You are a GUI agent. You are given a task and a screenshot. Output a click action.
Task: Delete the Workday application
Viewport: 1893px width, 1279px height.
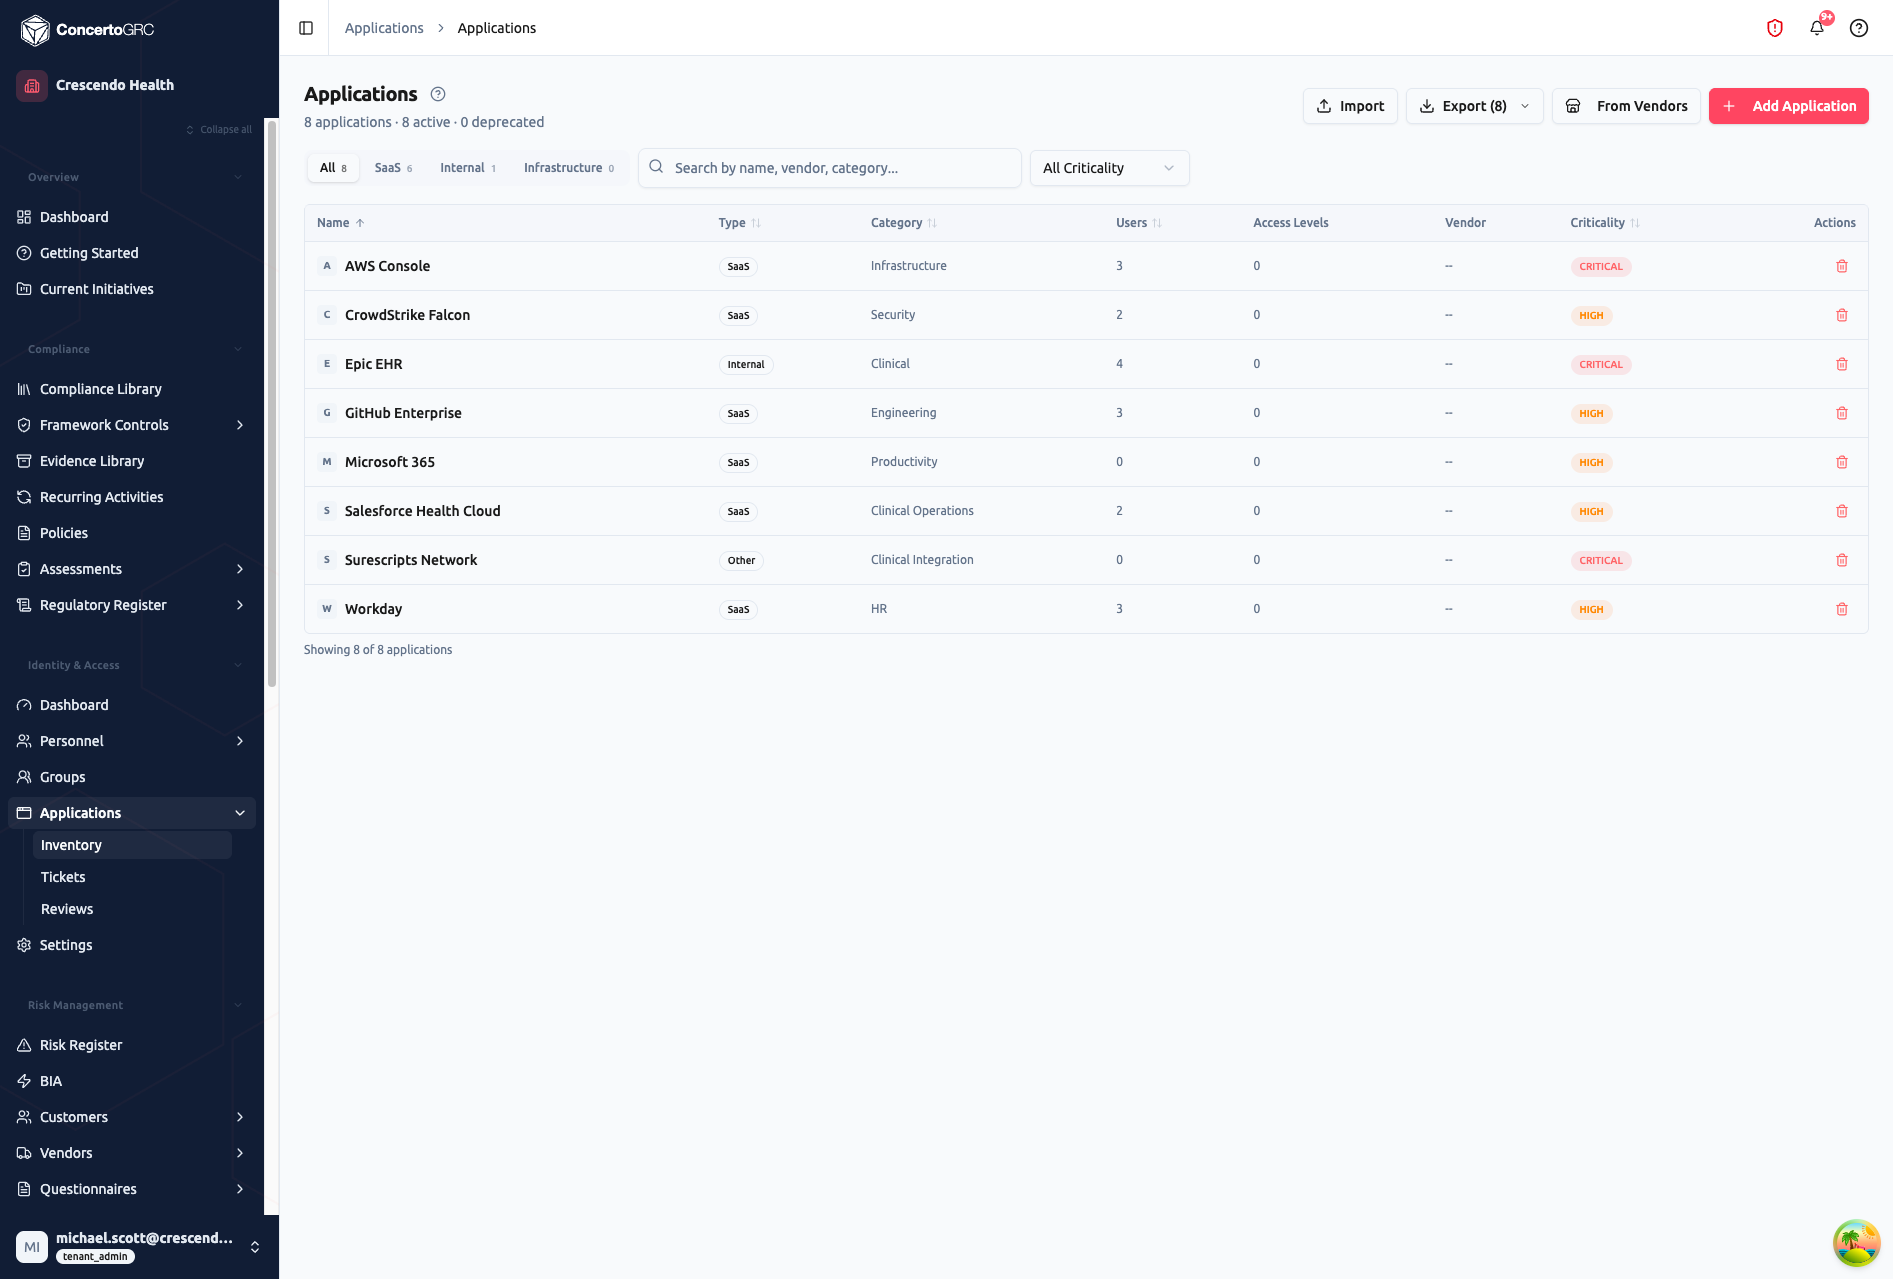(1842, 609)
